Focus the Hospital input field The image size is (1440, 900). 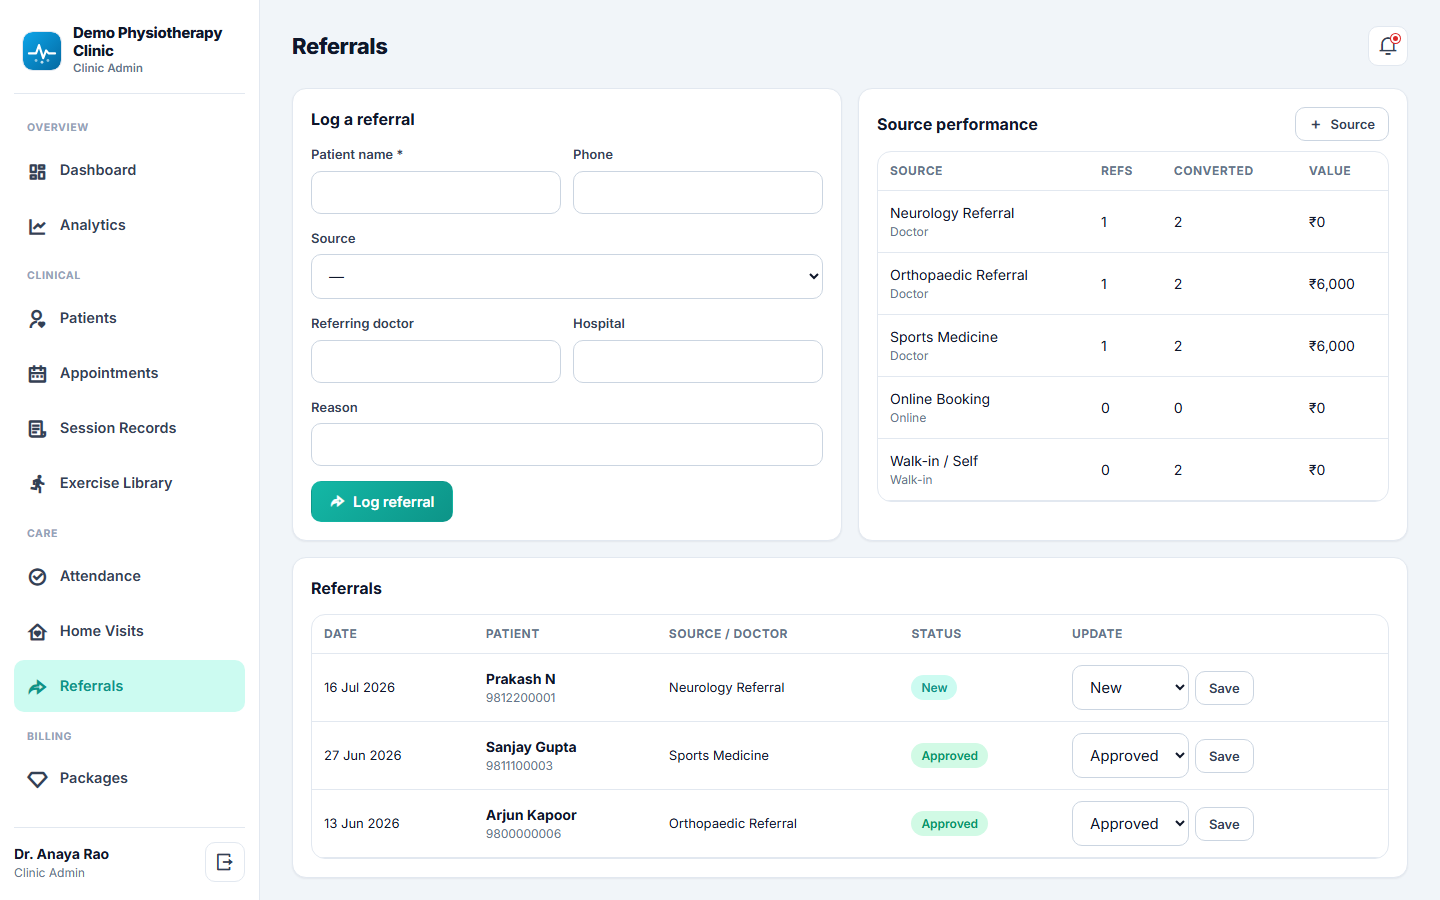point(698,361)
